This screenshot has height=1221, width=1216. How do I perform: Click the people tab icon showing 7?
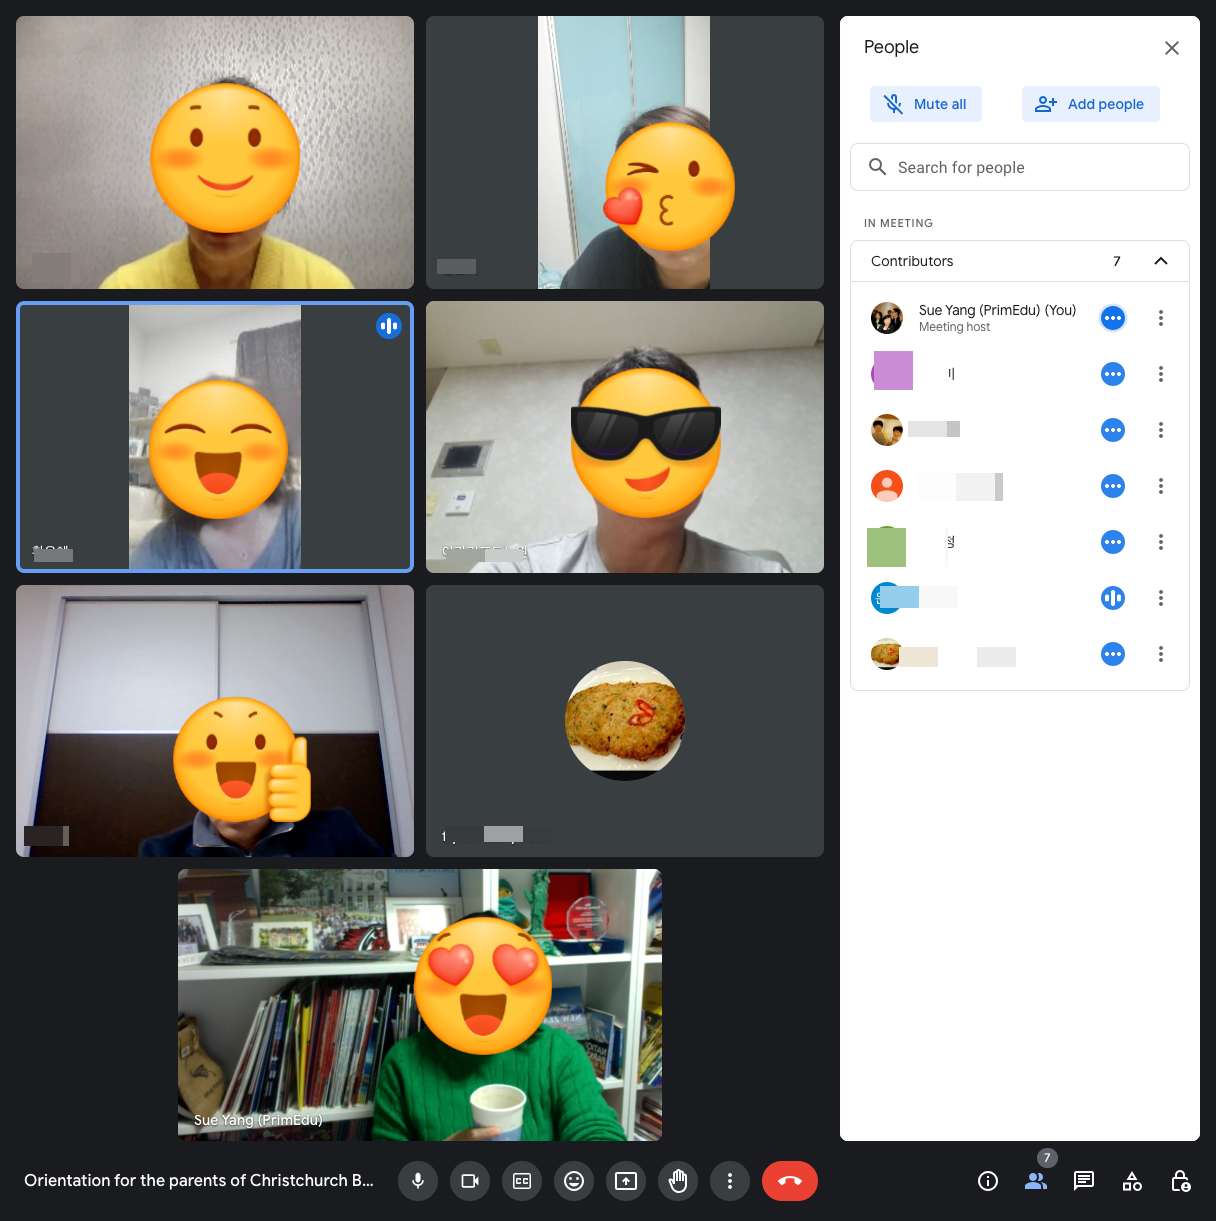click(1036, 1181)
